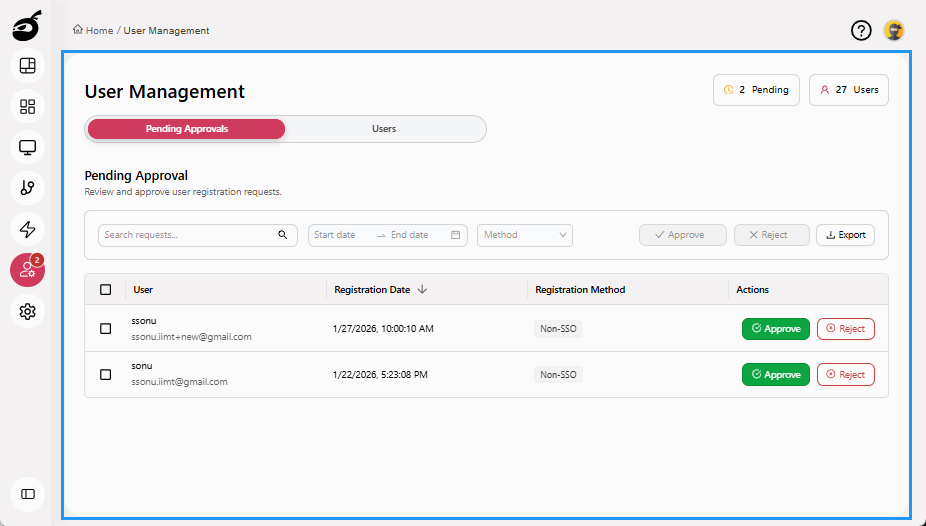Open the table layout icon in sidebar

(x=28, y=66)
